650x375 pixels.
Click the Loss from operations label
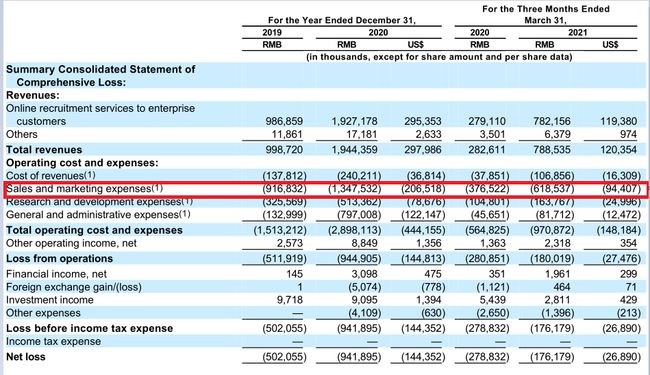click(x=59, y=259)
